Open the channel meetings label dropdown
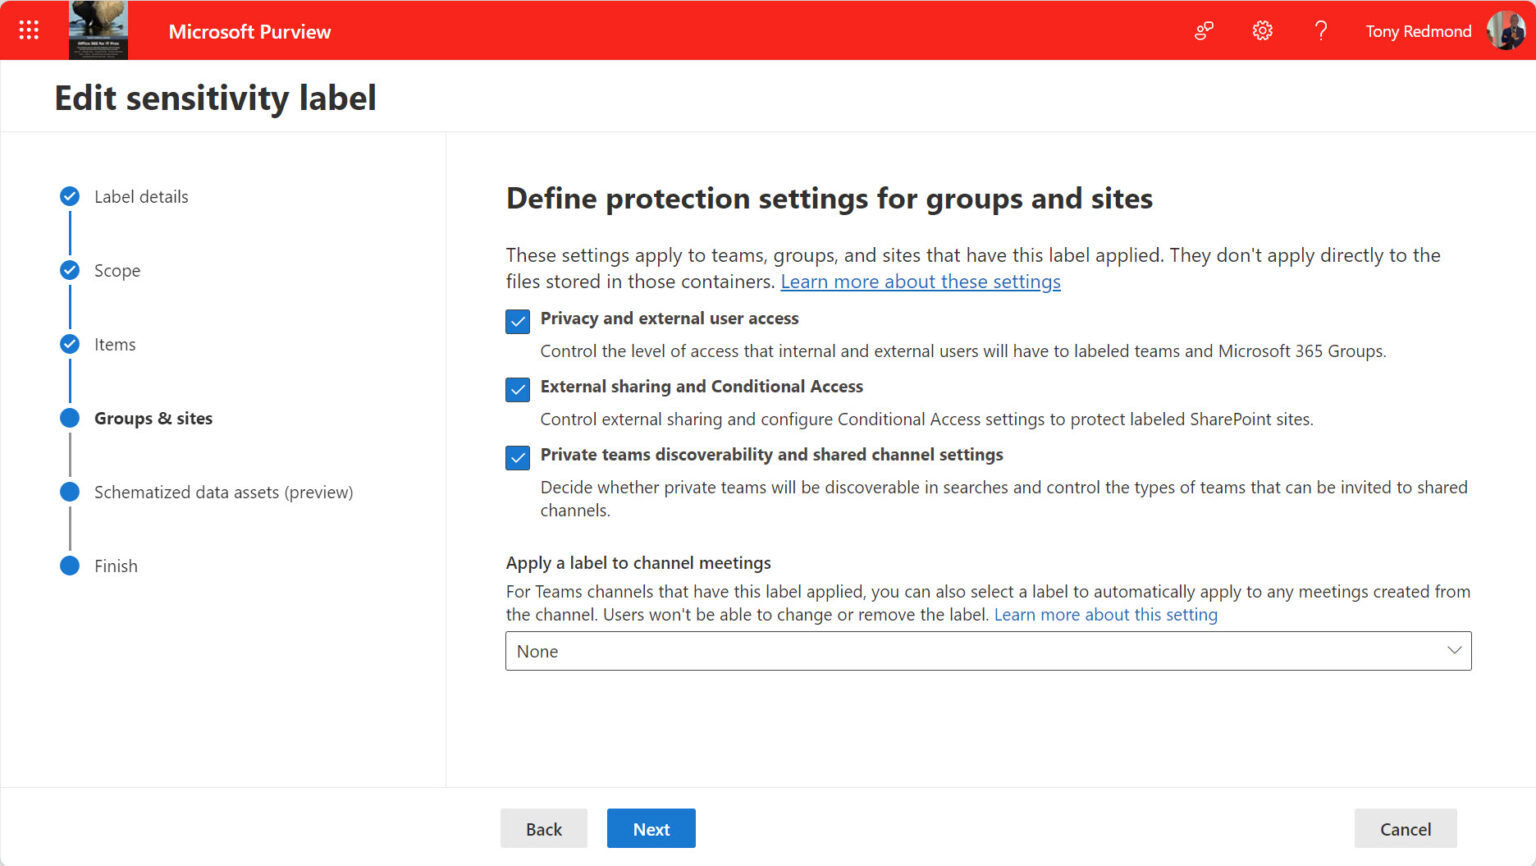The height and width of the screenshot is (866, 1536). (987, 651)
